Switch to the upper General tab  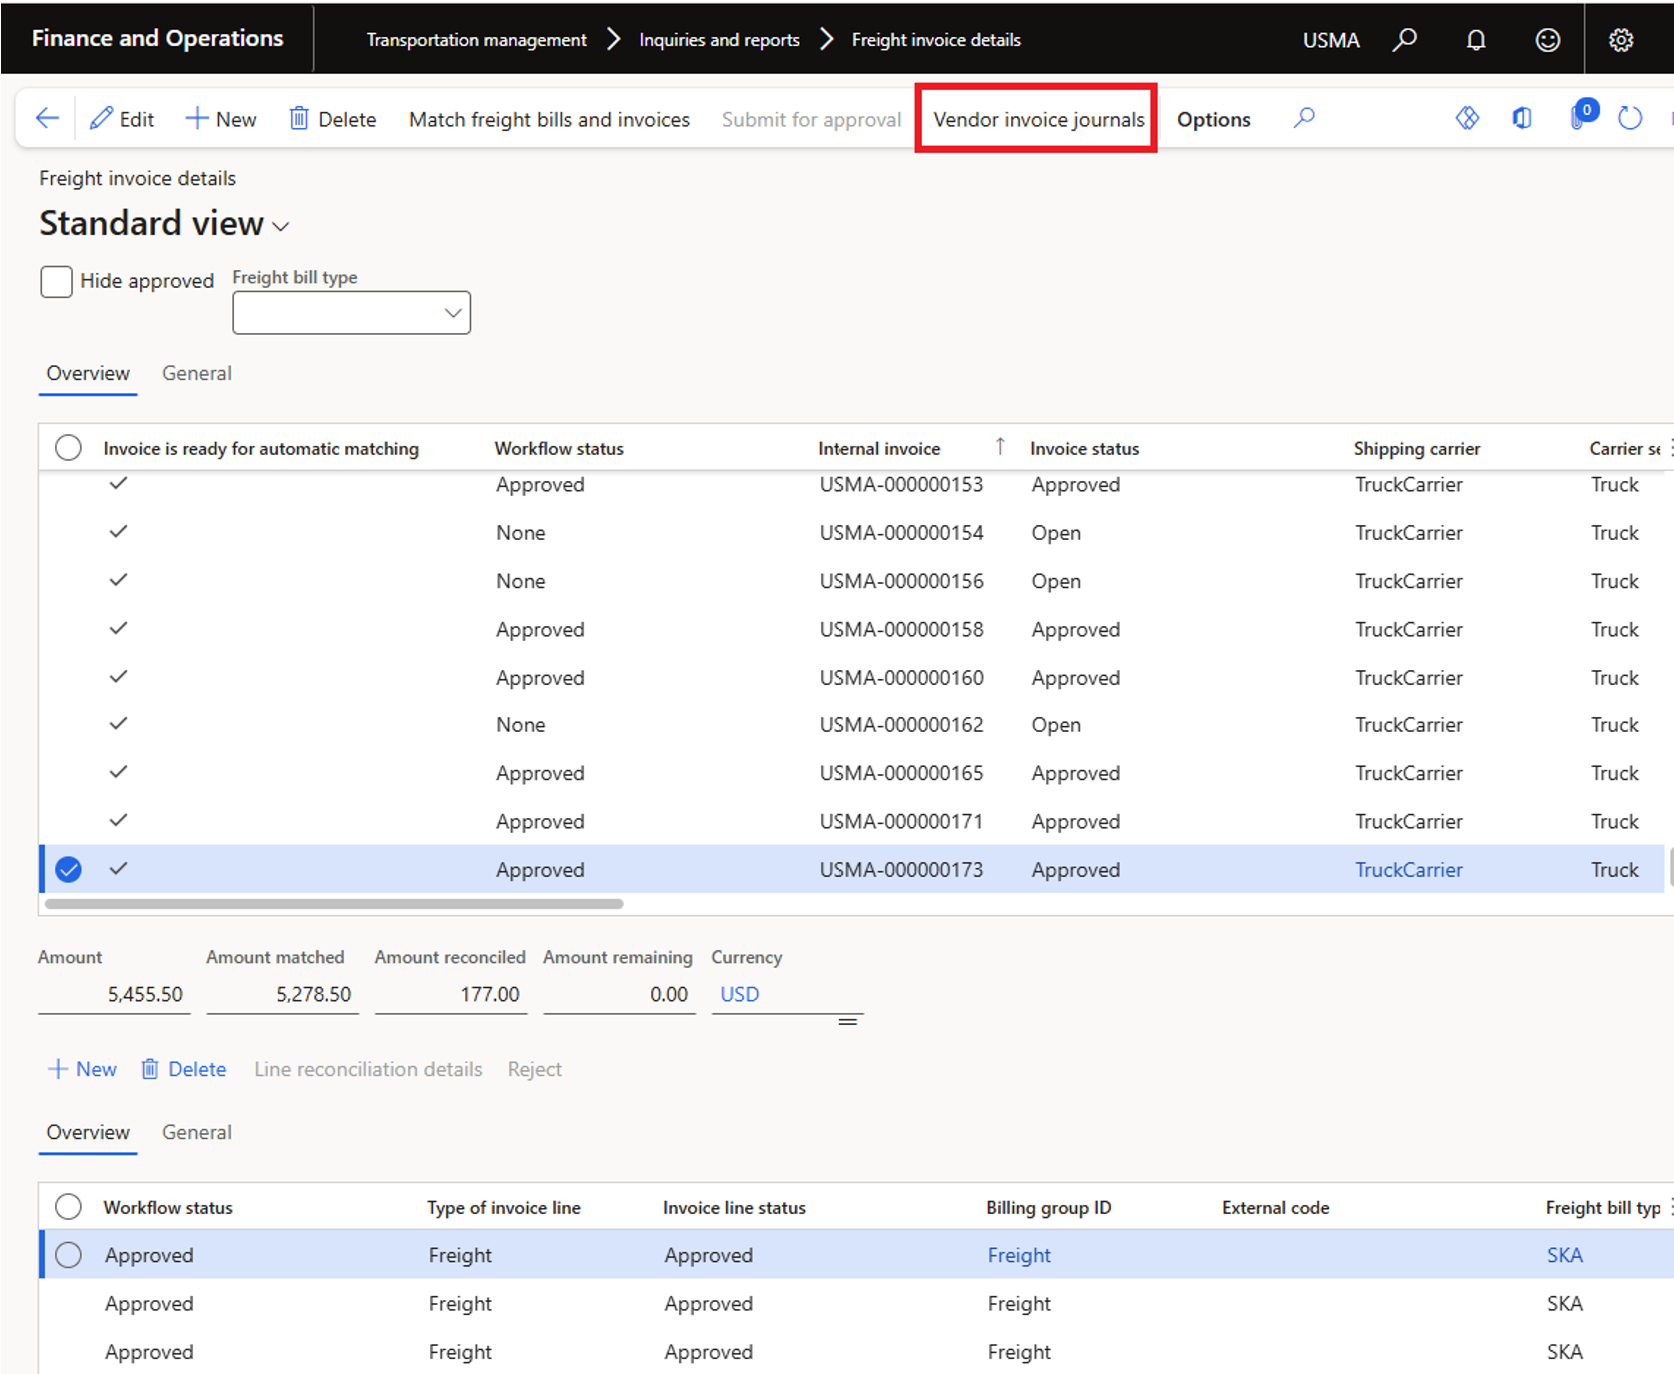pyautogui.click(x=197, y=373)
